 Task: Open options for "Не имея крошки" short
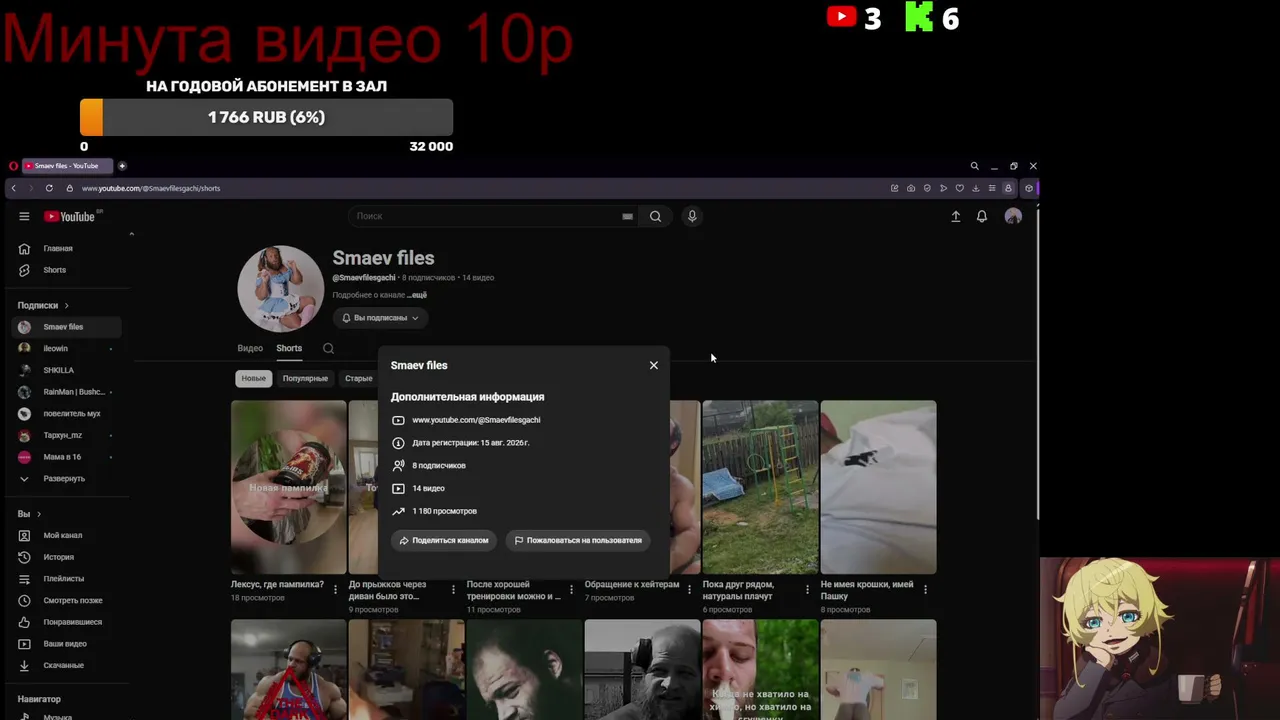(925, 589)
